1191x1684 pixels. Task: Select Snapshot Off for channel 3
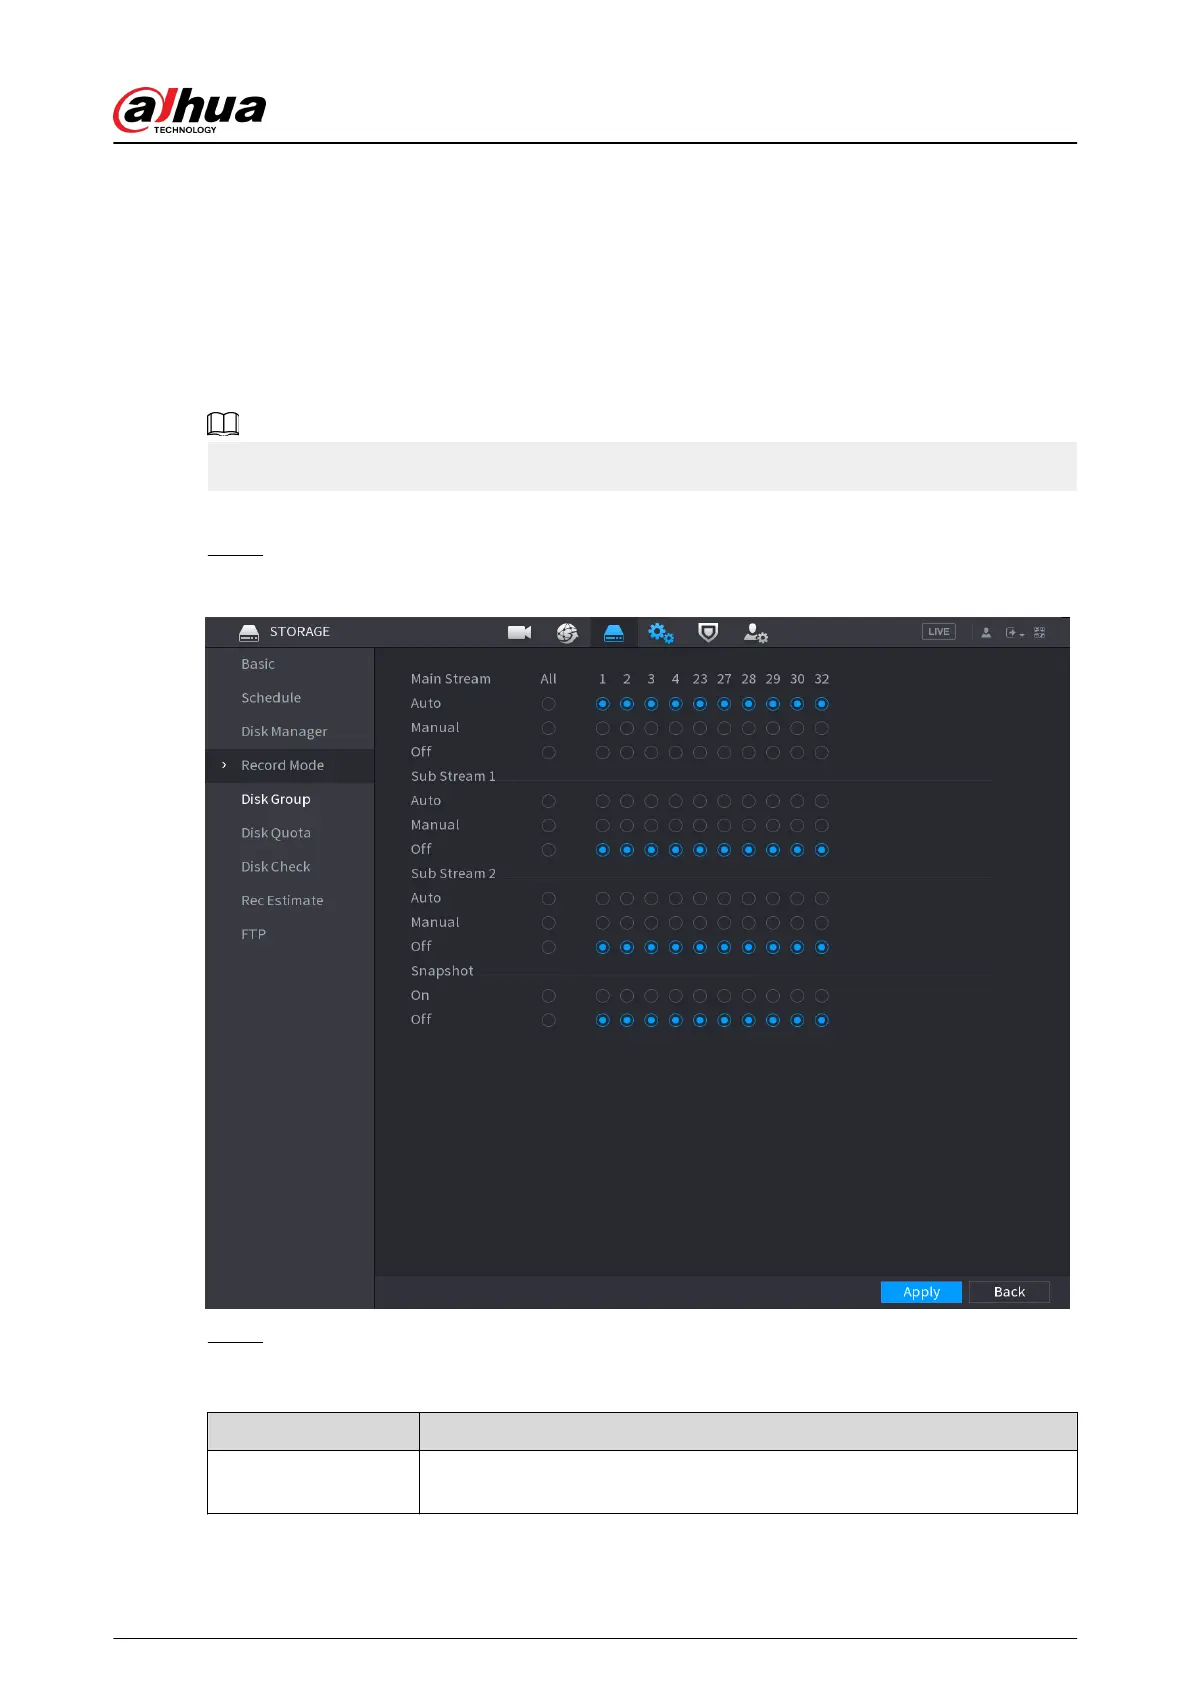[651, 1020]
